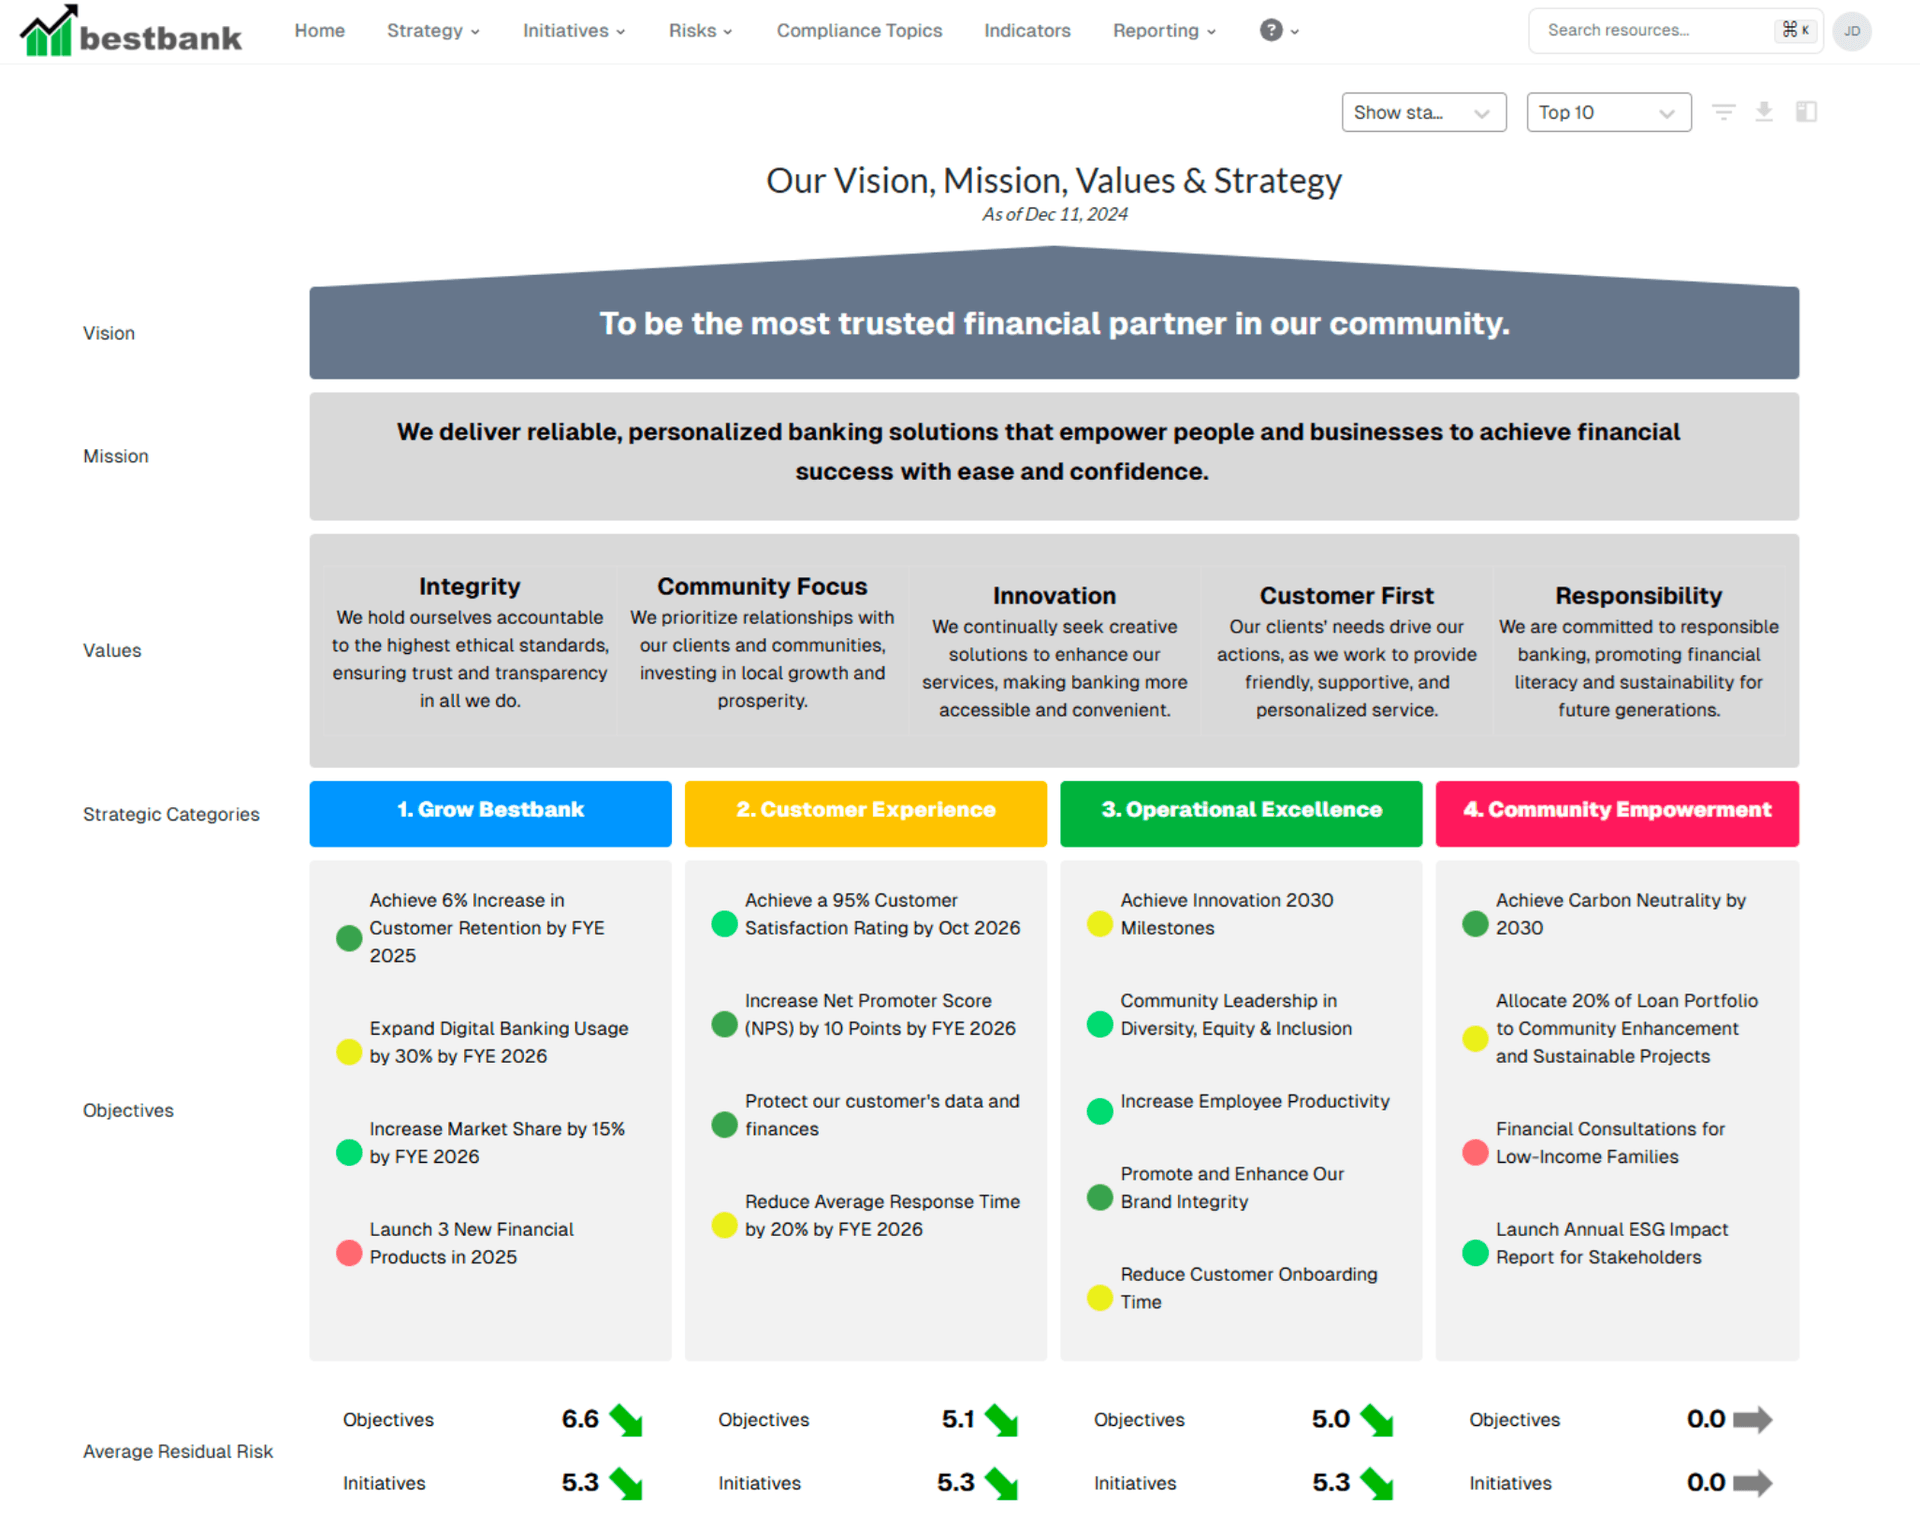Click the green status dot on Achieve Carbon Neutrality objective
1920x1538 pixels.
(1474, 924)
